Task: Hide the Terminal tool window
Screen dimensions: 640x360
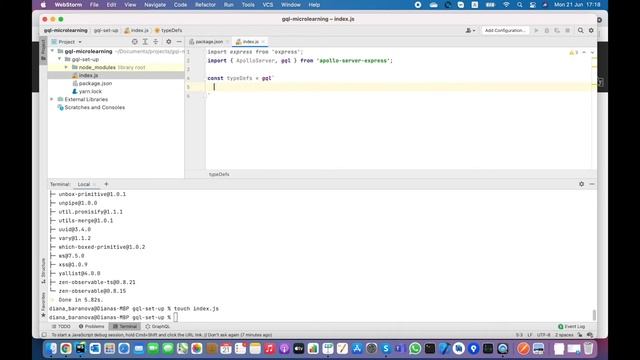Action: (592, 184)
